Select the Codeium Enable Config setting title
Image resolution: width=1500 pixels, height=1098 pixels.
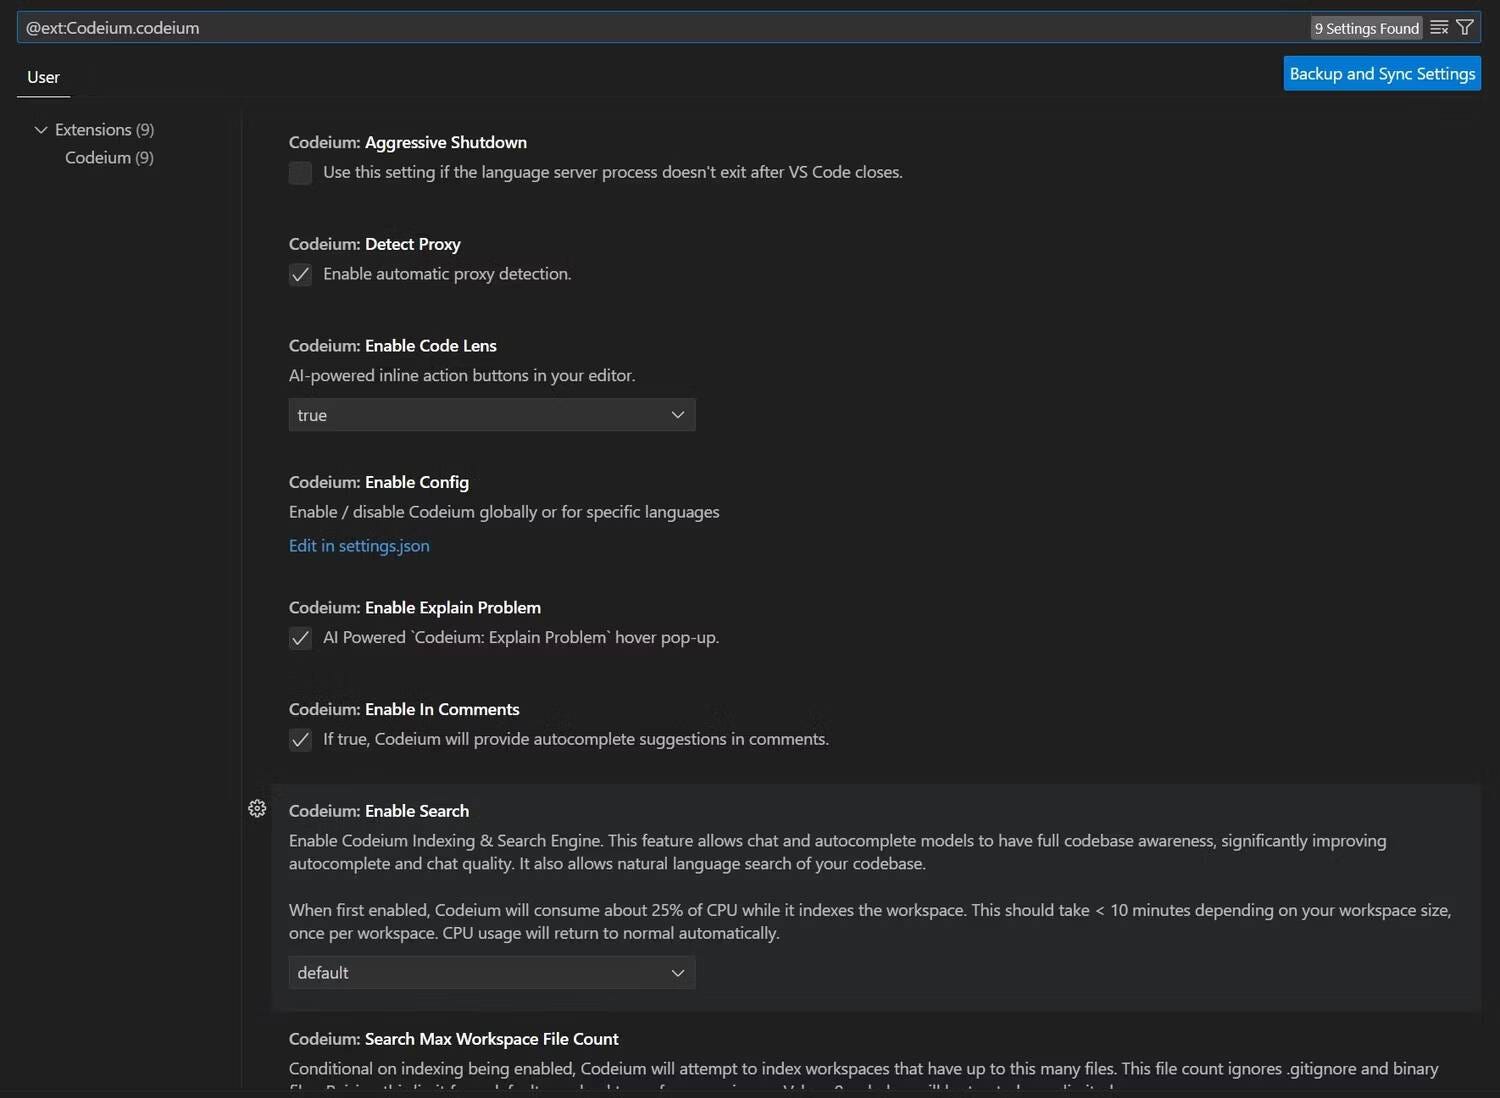tap(378, 482)
